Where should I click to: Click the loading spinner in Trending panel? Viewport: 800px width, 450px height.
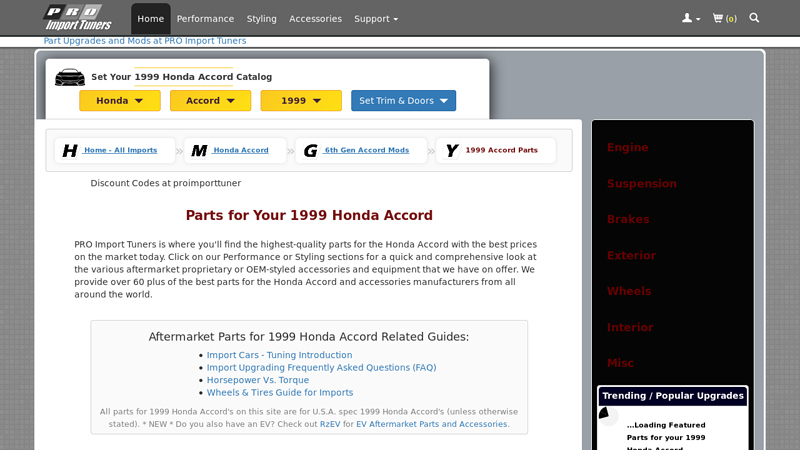tap(608, 415)
